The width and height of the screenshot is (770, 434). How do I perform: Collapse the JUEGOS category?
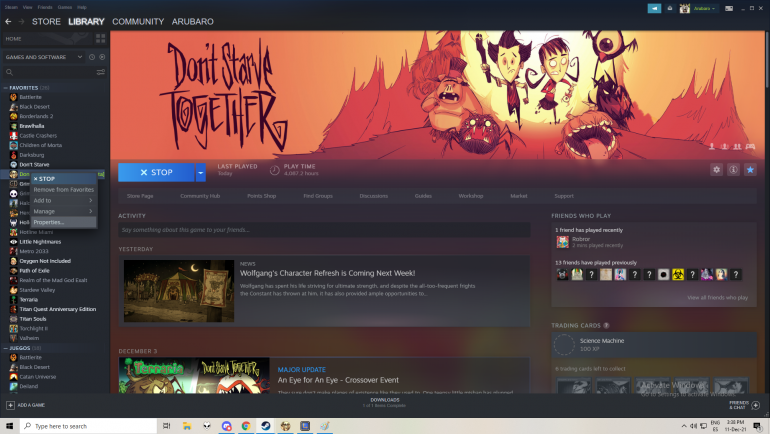[x=6, y=348]
